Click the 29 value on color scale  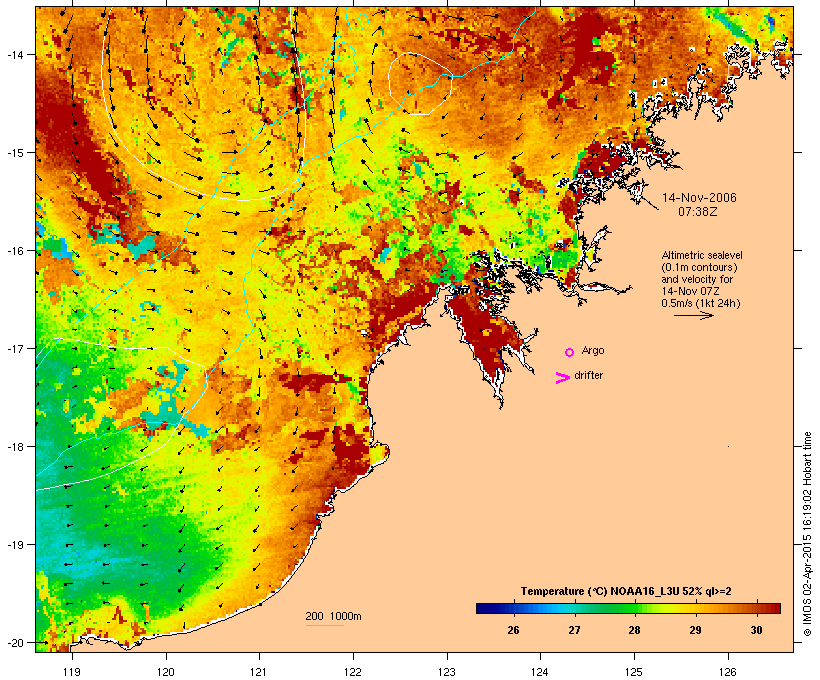[x=695, y=630]
